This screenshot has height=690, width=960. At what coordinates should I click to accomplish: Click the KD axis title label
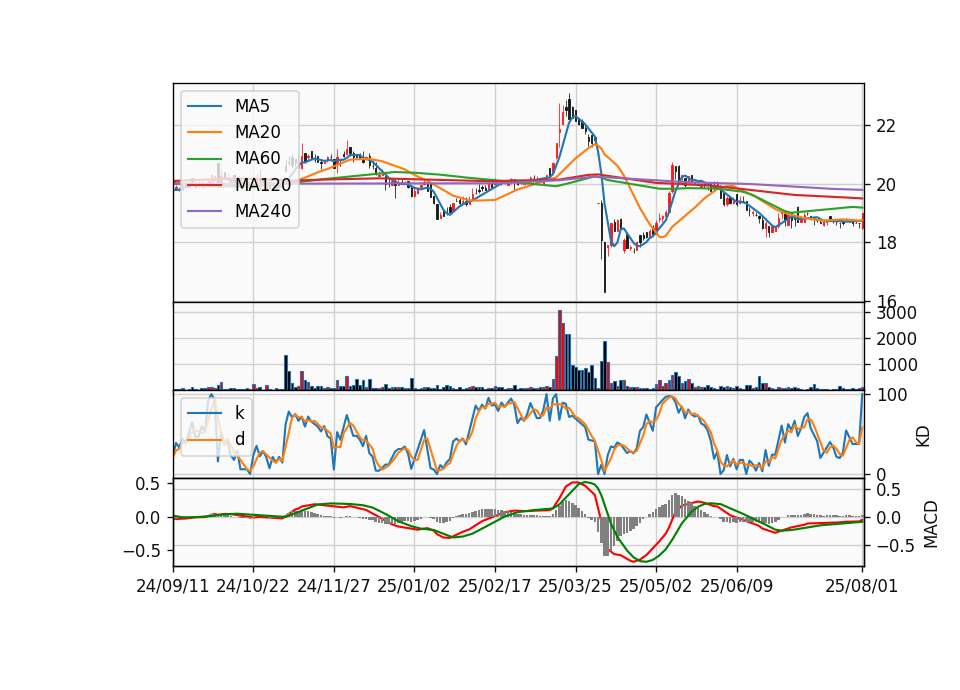click(923, 437)
